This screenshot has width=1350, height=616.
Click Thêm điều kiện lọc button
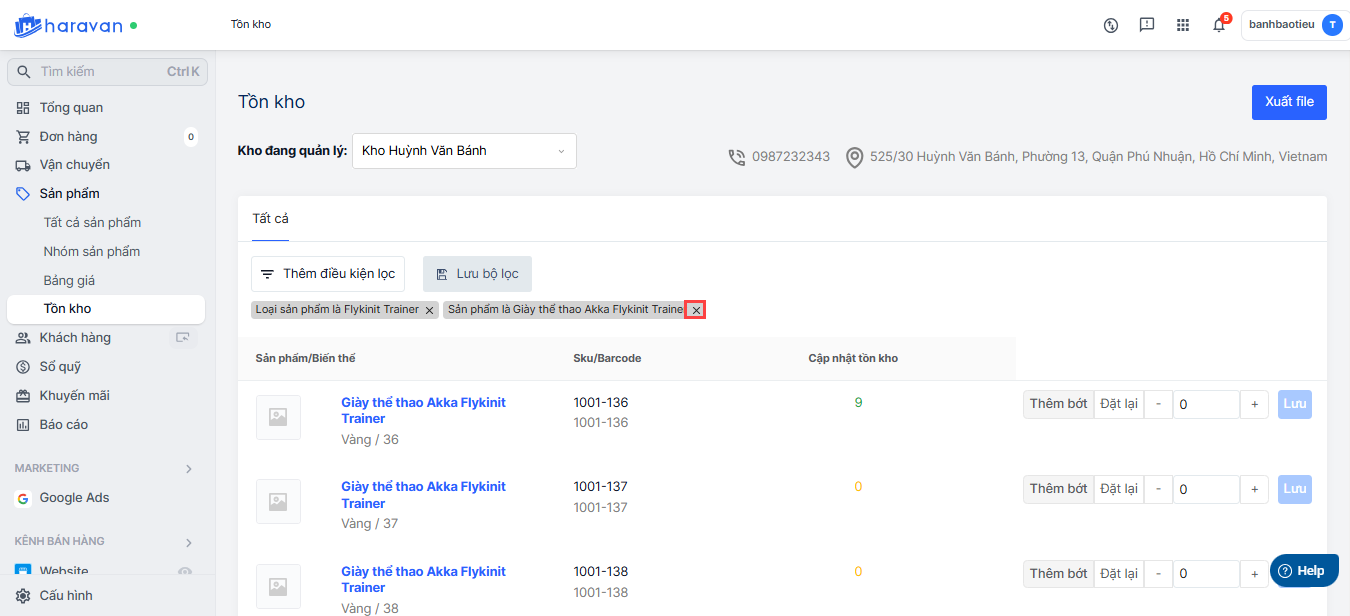pyautogui.click(x=327, y=274)
